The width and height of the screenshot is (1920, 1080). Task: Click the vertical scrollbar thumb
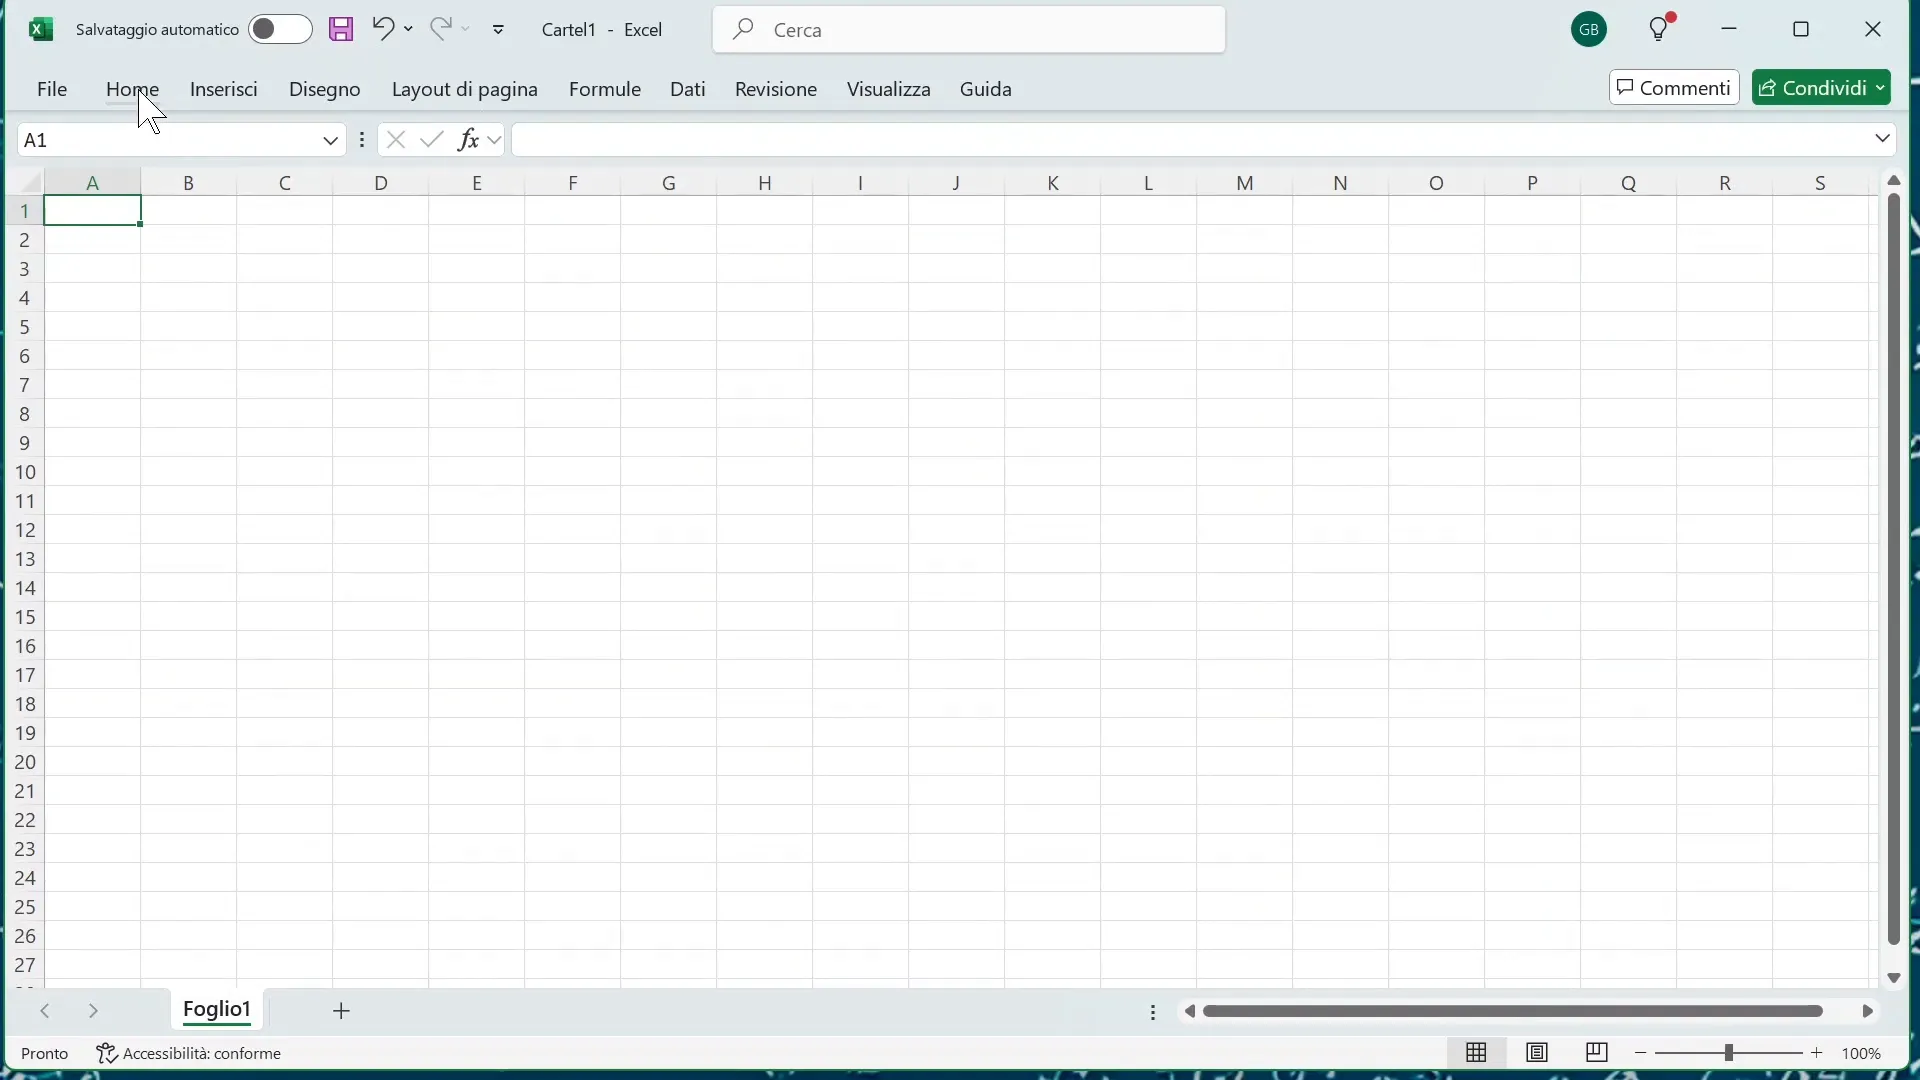coord(1896,571)
